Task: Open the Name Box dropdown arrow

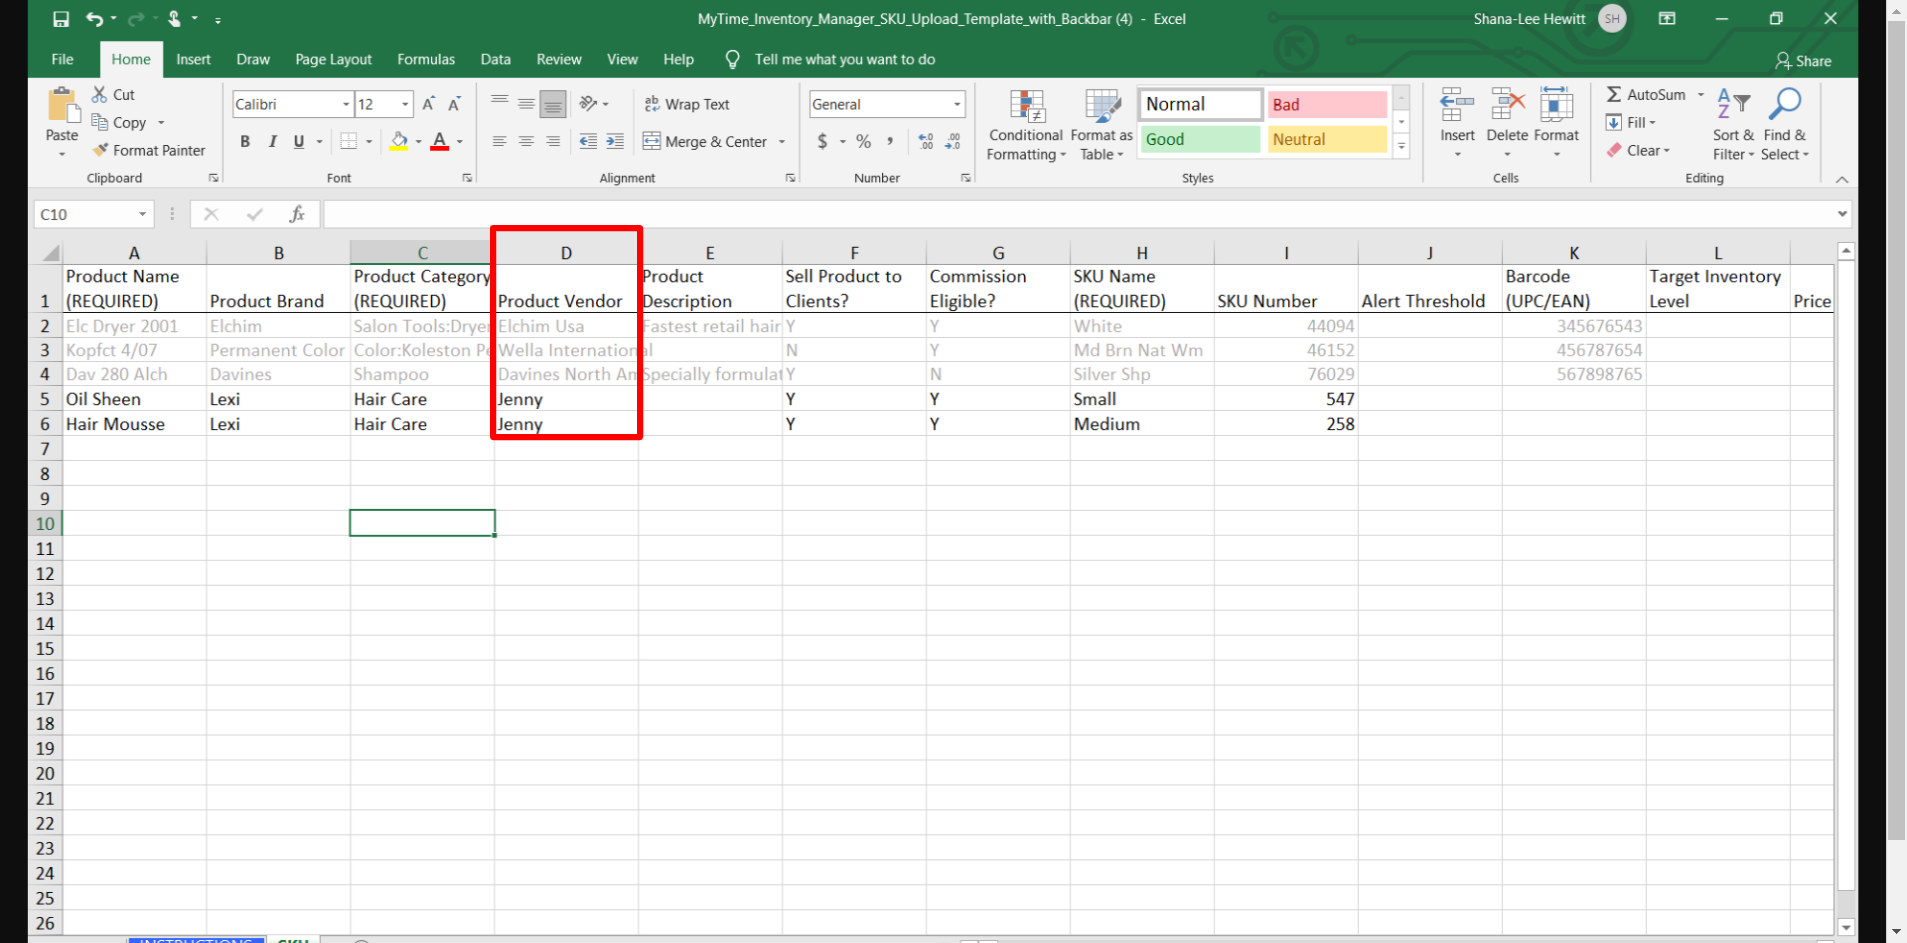Action: point(142,214)
